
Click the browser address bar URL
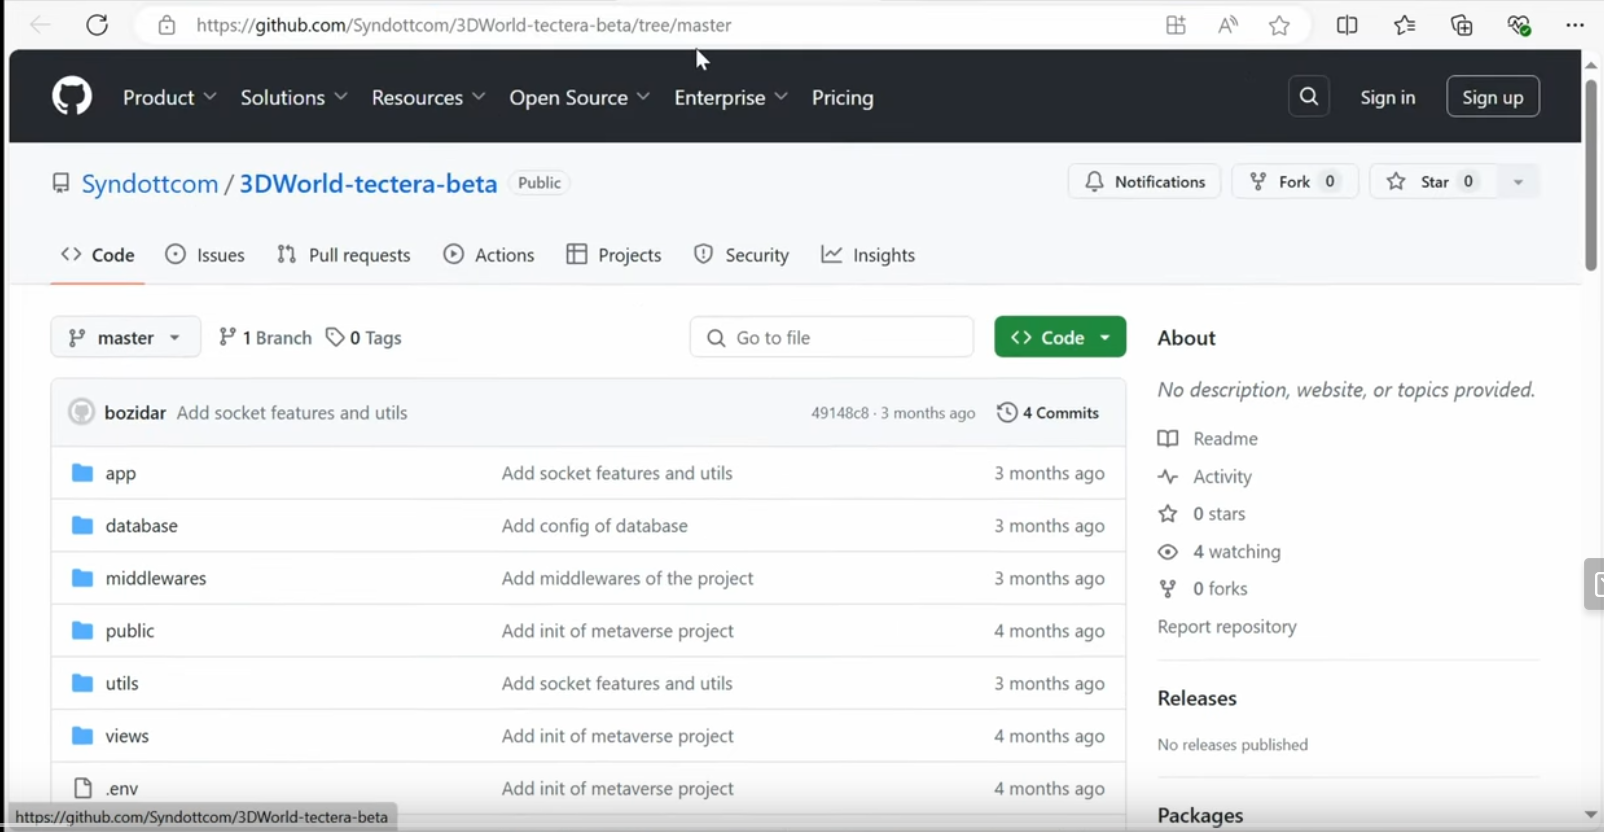(x=463, y=25)
